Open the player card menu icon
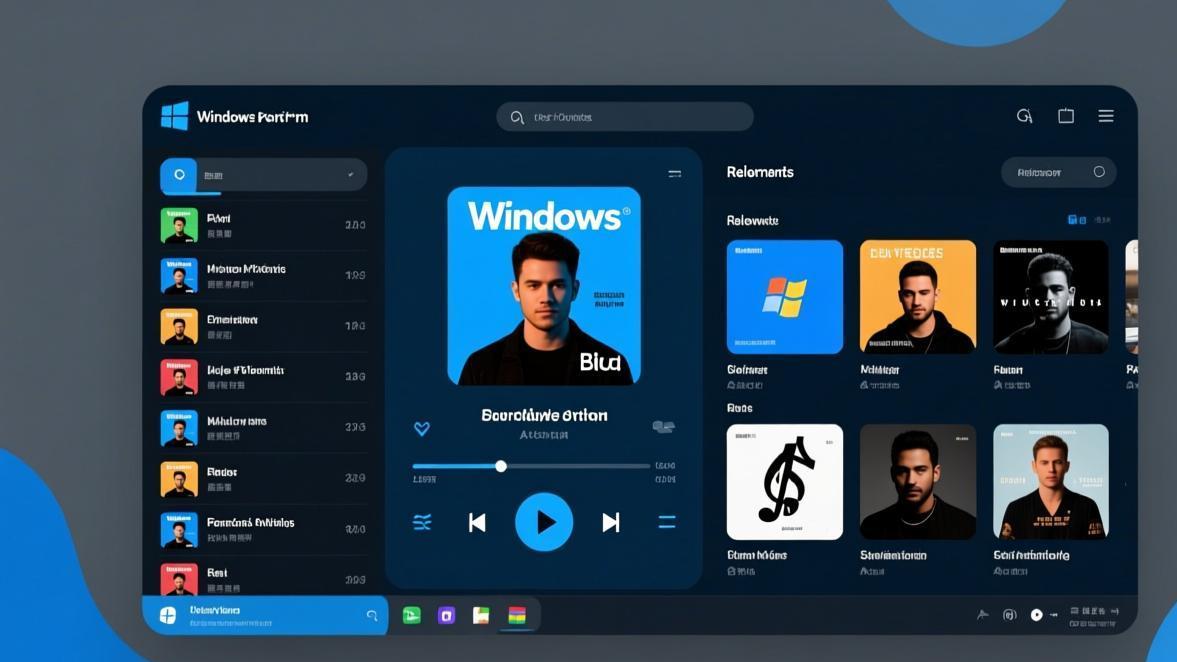Viewport: 1177px width, 662px height. [675, 174]
